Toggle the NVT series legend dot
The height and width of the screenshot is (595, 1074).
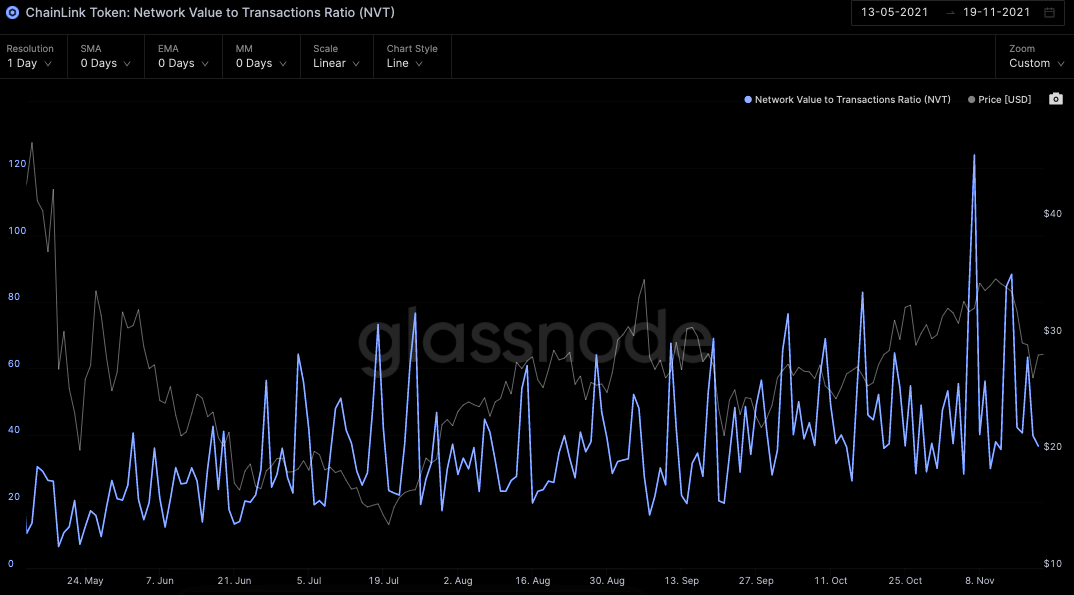click(x=748, y=100)
